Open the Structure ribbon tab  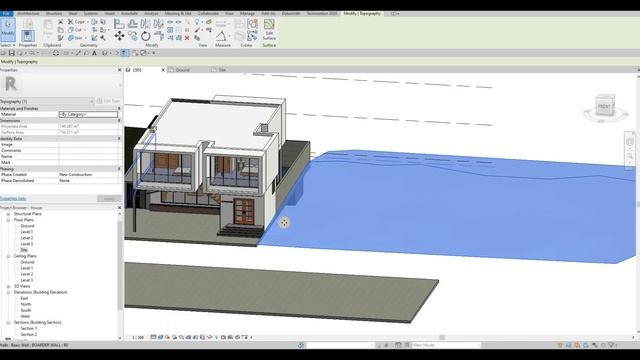(x=54, y=13)
